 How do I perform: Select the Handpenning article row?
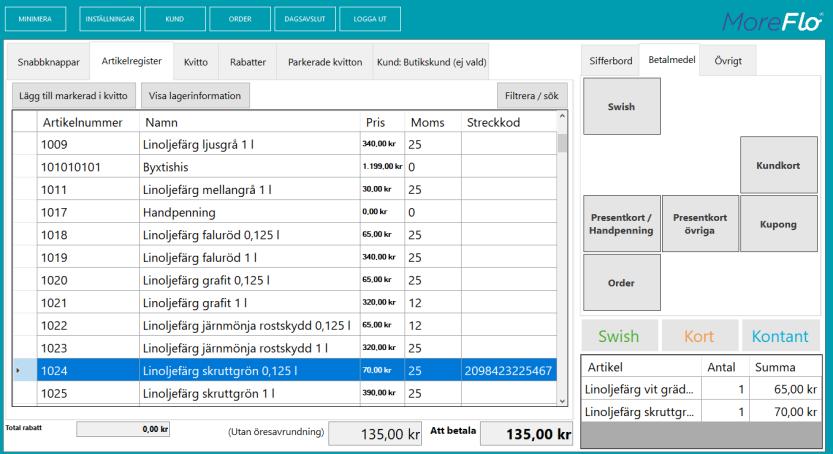pos(285,212)
